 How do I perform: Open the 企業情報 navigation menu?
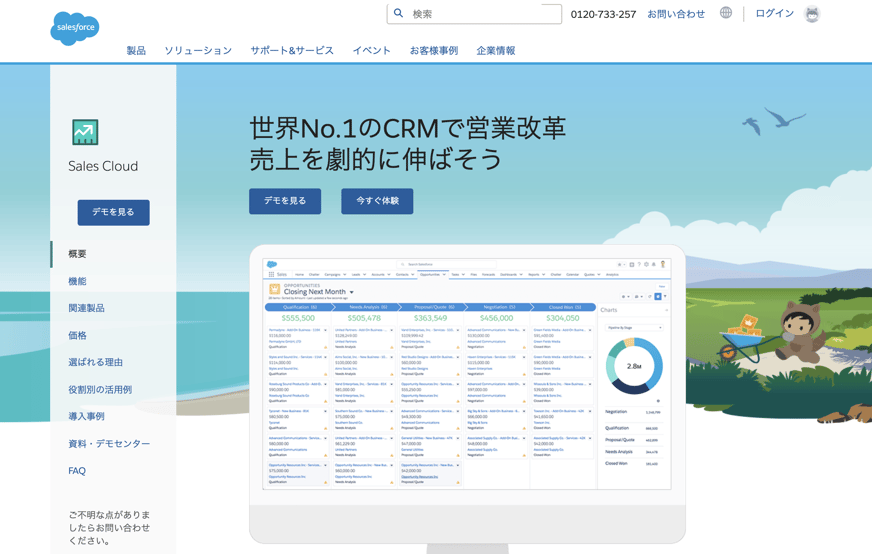tap(496, 51)
